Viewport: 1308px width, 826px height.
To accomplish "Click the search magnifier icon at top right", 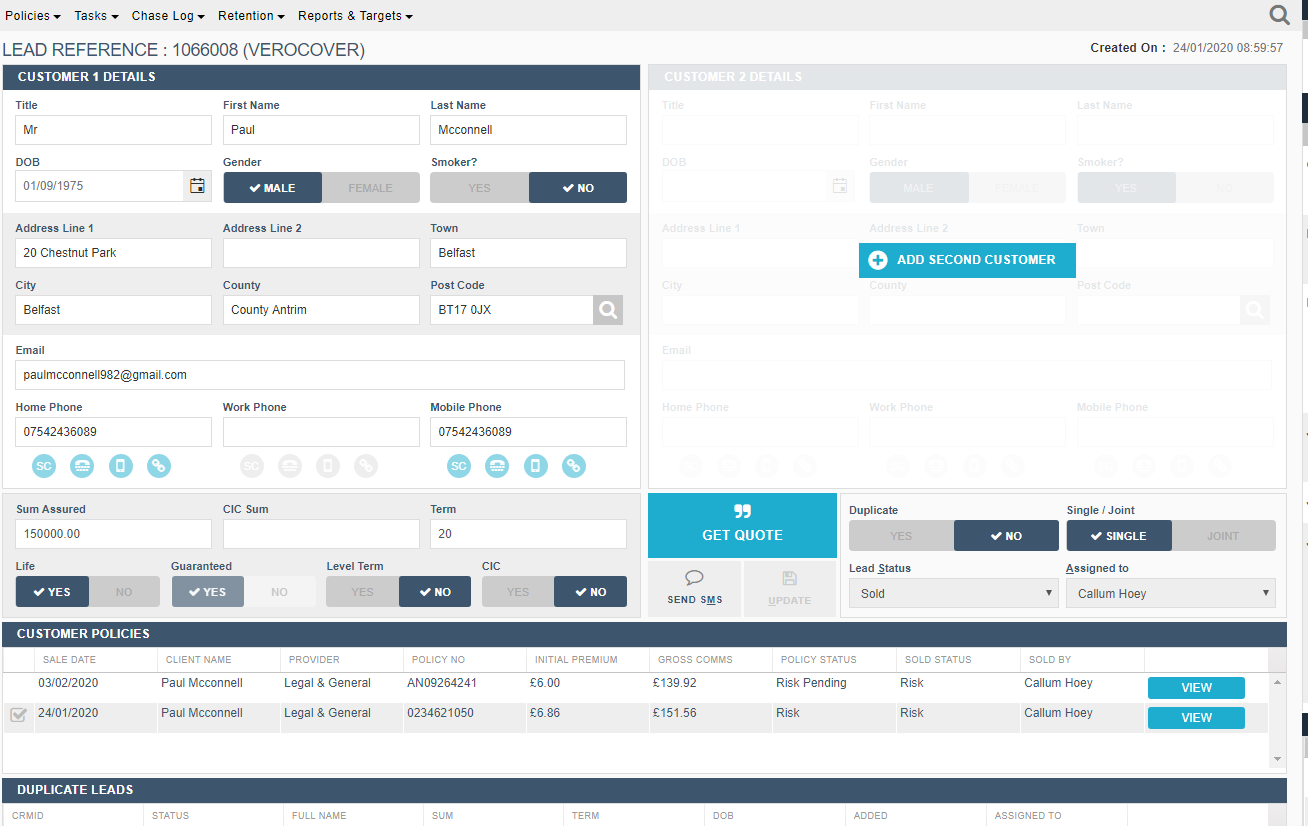I will point(1279,15).
